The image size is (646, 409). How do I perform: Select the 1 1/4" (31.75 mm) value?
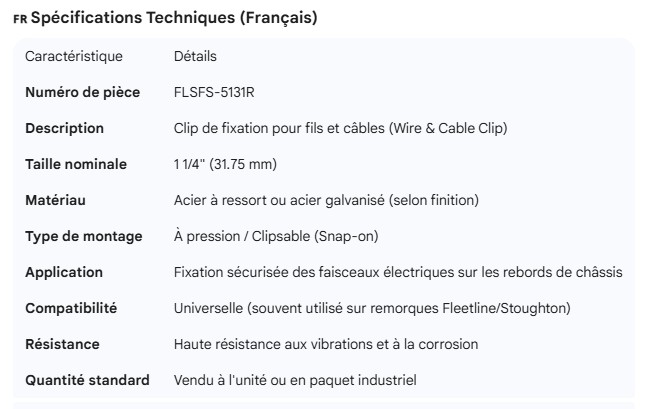225,164
